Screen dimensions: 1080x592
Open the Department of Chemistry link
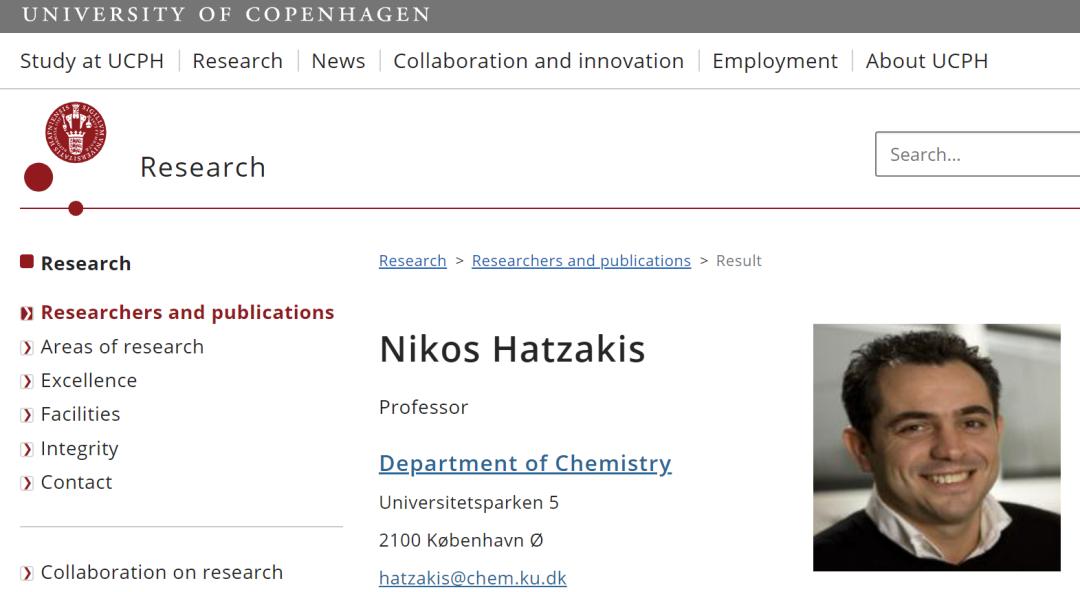(x=525, y=464)
